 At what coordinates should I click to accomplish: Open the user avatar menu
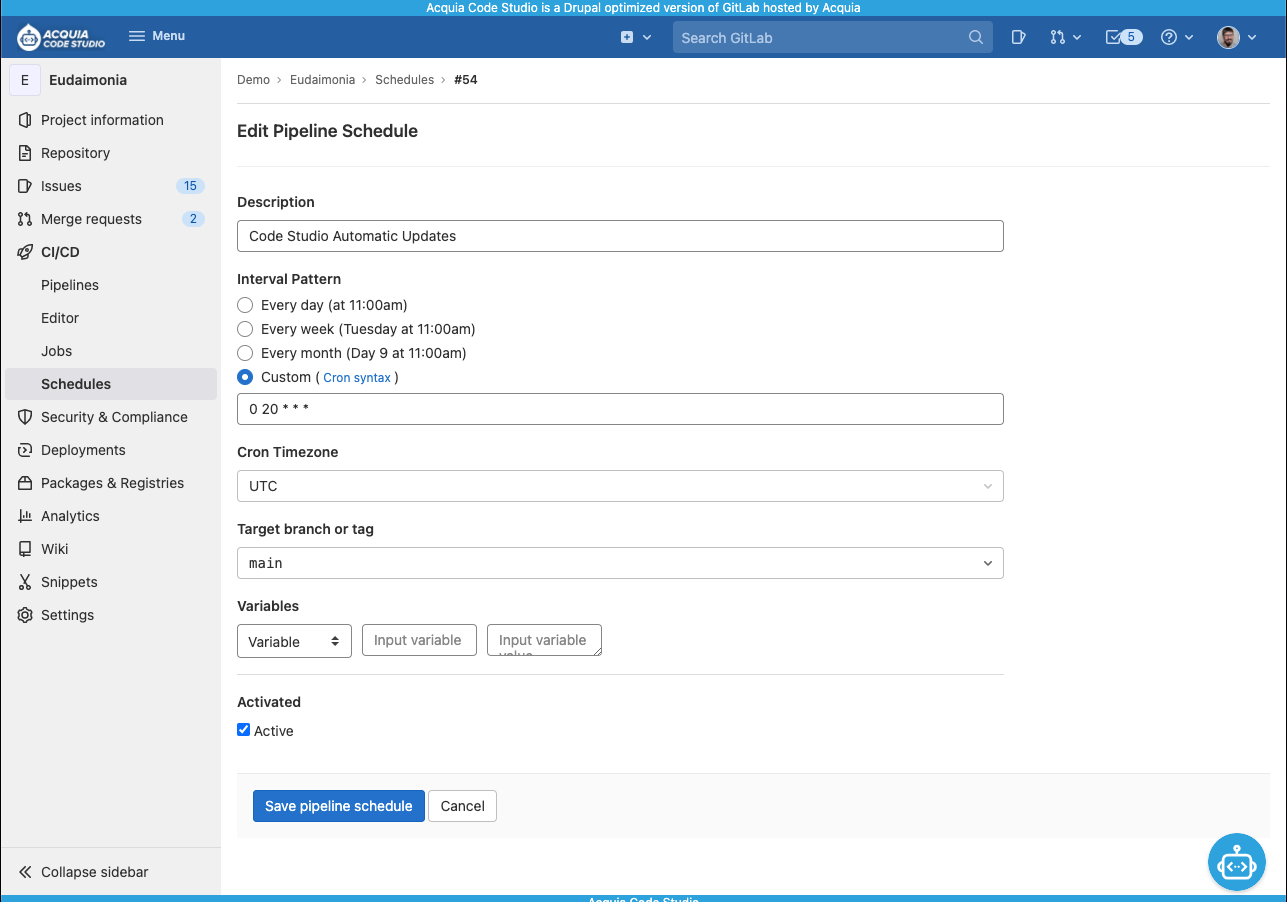coord(1237,37)
